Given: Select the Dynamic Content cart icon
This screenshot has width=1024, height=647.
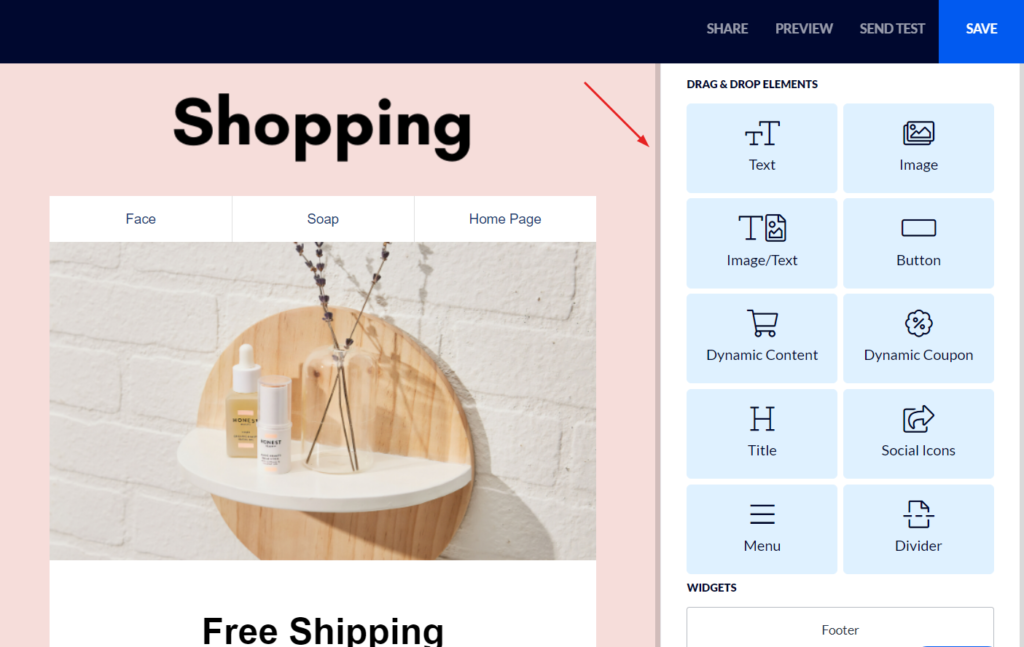Looking at the screenshot, I should click(x=762, y=323).
